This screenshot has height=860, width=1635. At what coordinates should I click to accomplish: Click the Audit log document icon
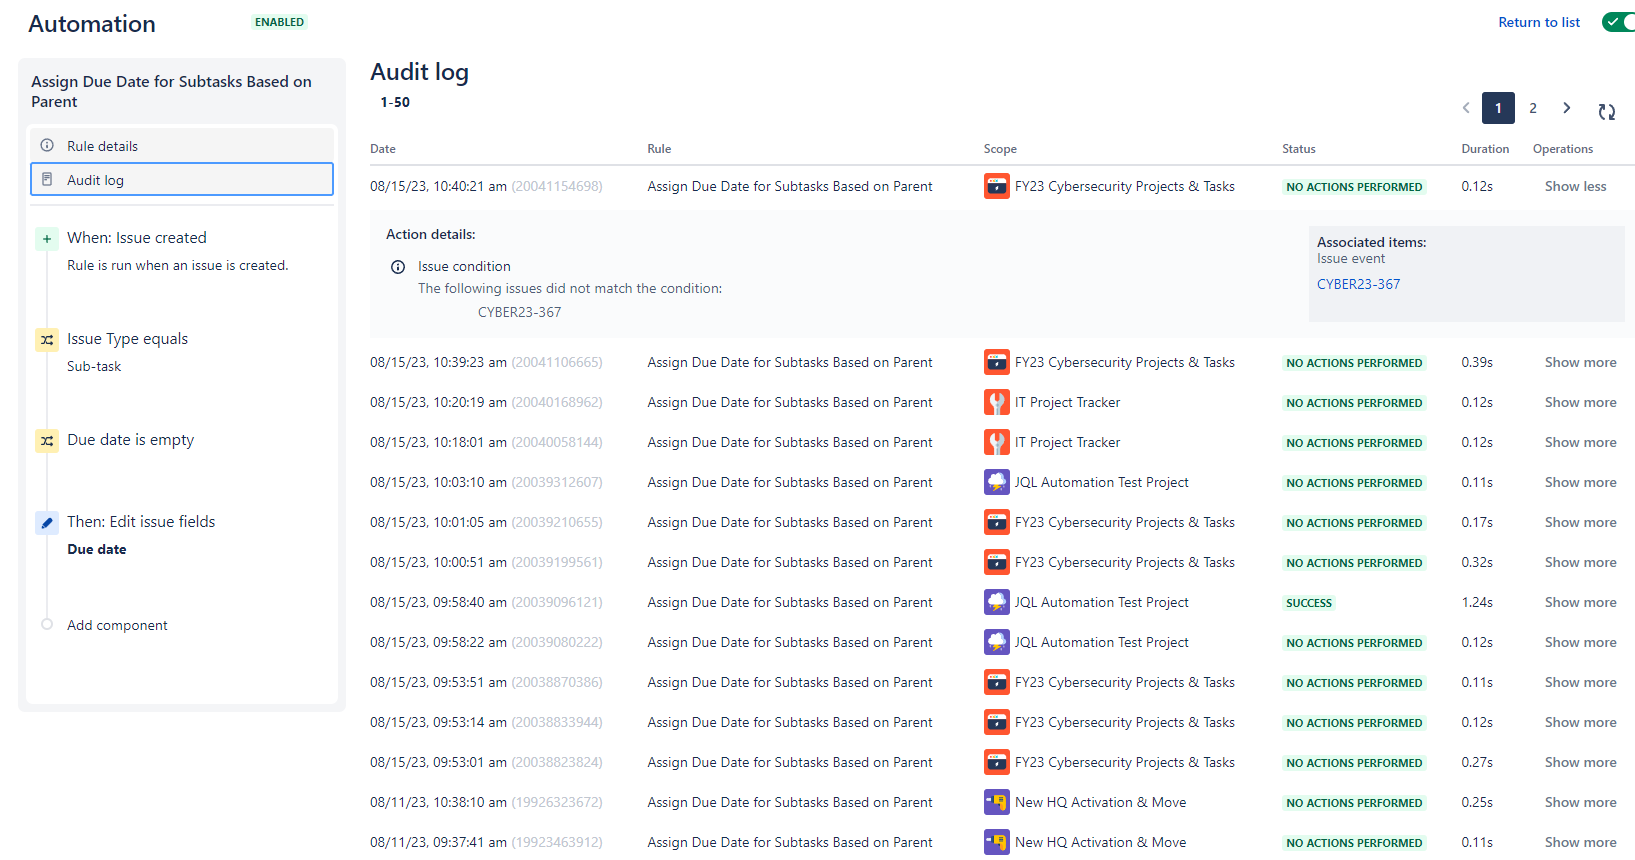pyautogui.click(x=47, y=179)
